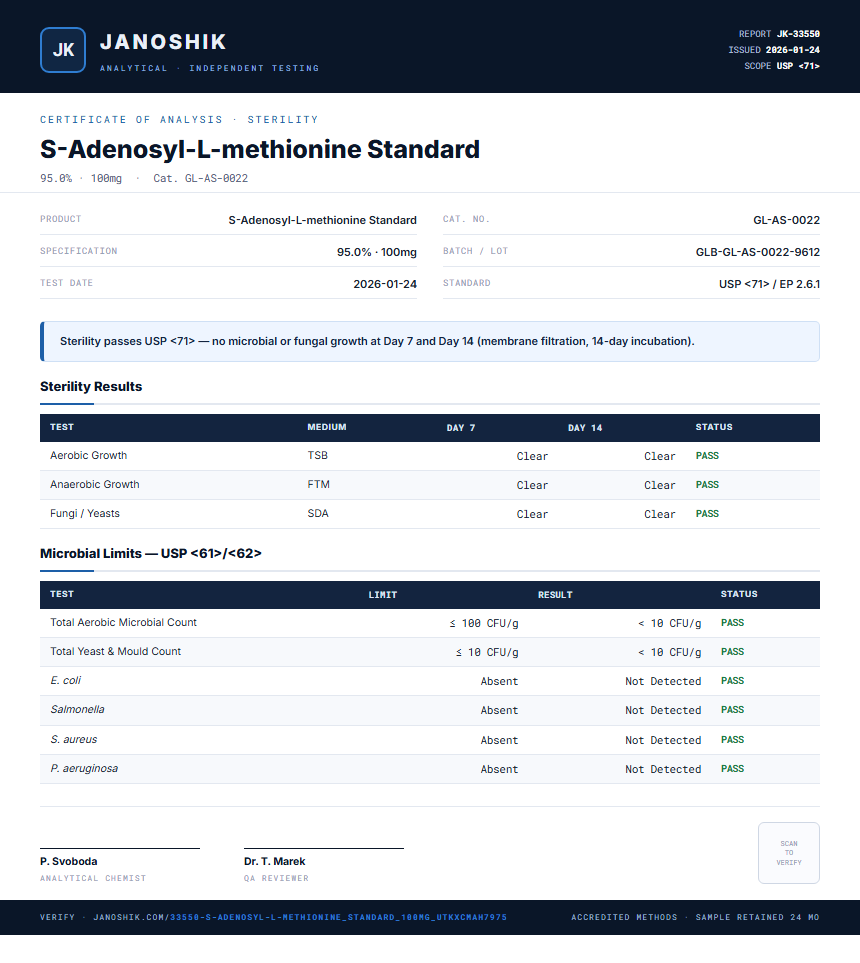The width and height of the screenshot is (860, 963).
Task: Click Total Aerobic Microbial Count row label
Action: (123, 622)
